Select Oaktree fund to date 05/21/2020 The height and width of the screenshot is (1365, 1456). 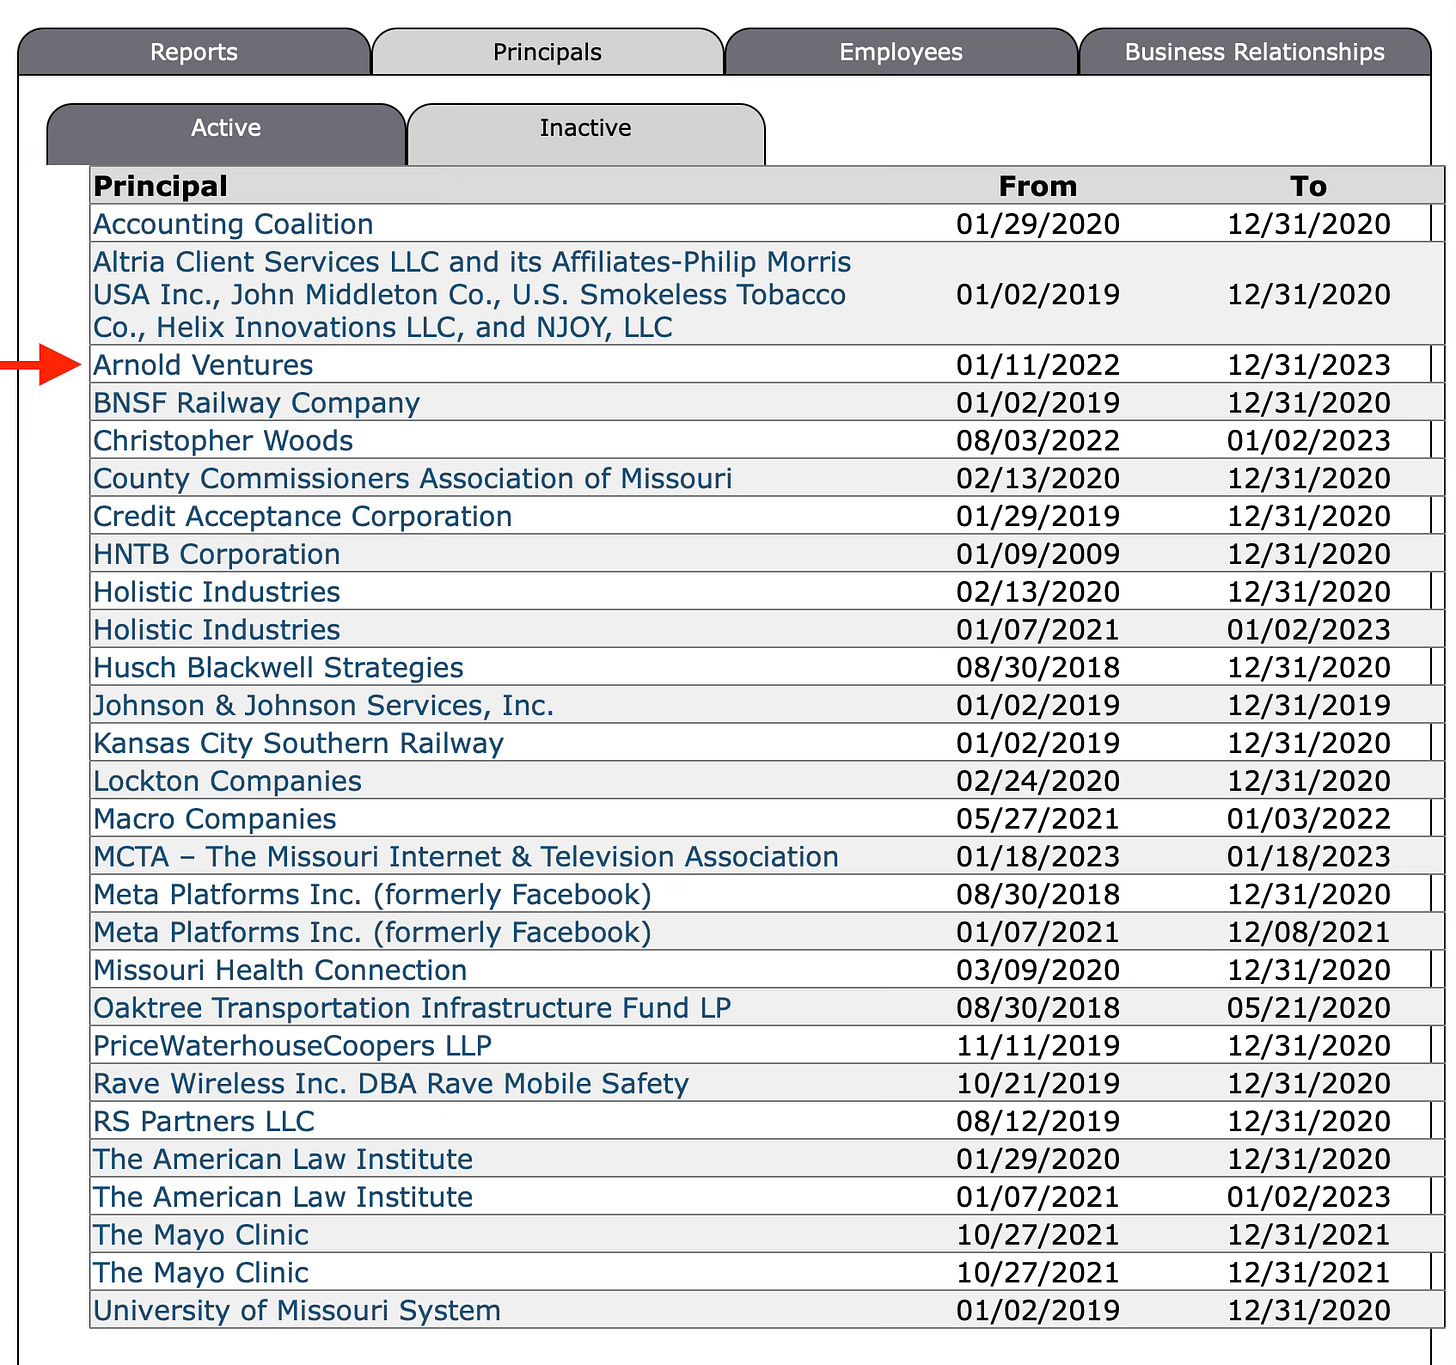[1309, 1008]
